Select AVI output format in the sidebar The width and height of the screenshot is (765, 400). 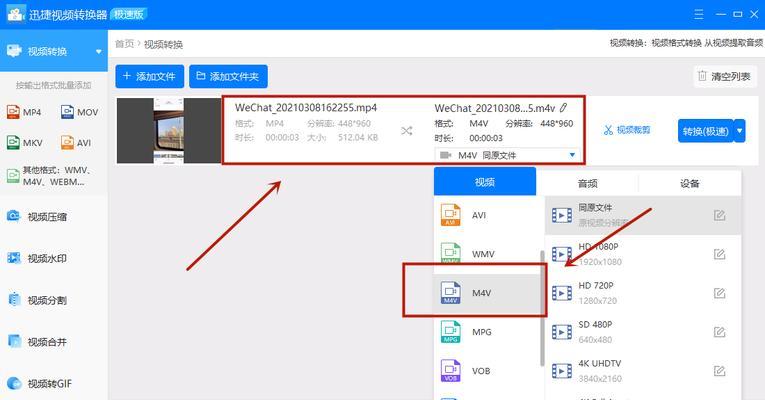[76, 142]
